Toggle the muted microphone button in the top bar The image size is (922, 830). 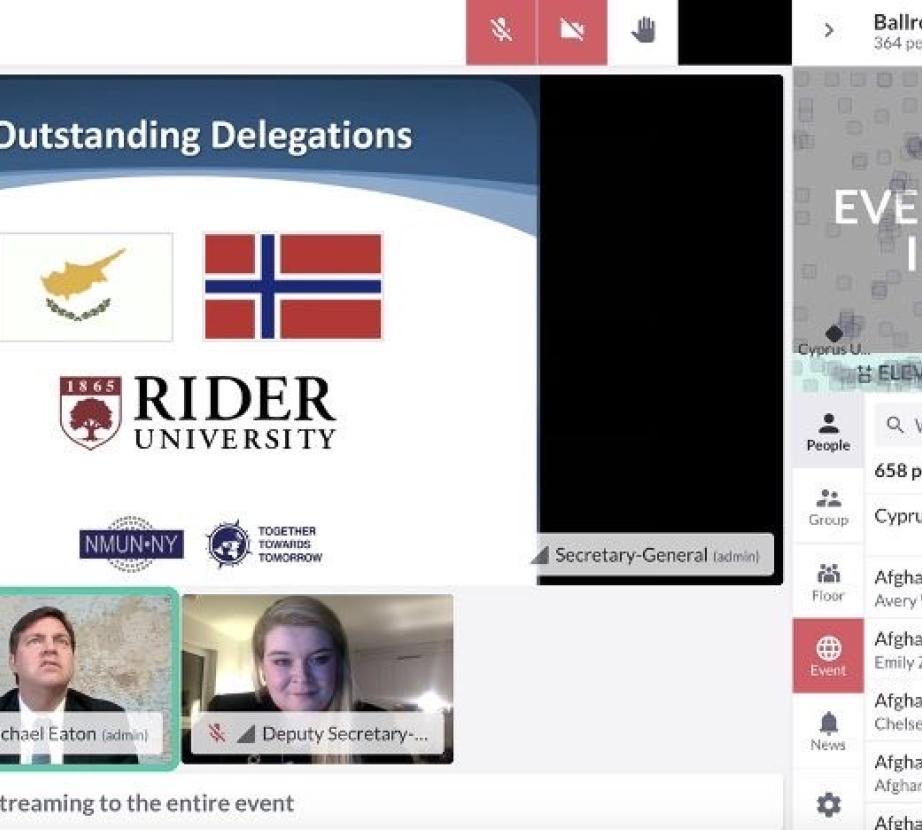(x=501, y=32)
